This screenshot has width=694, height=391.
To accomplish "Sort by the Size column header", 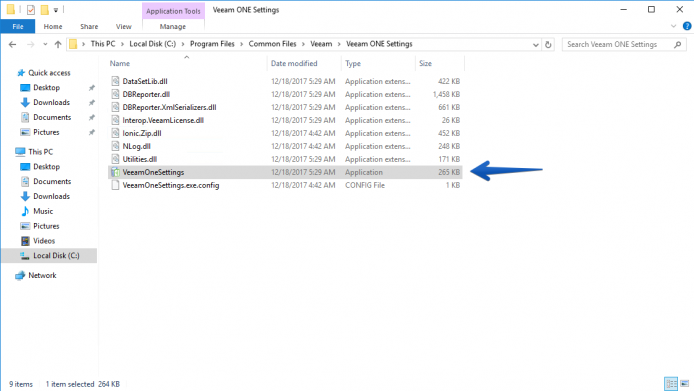I will pyautogui.click(x=425, y=63).
